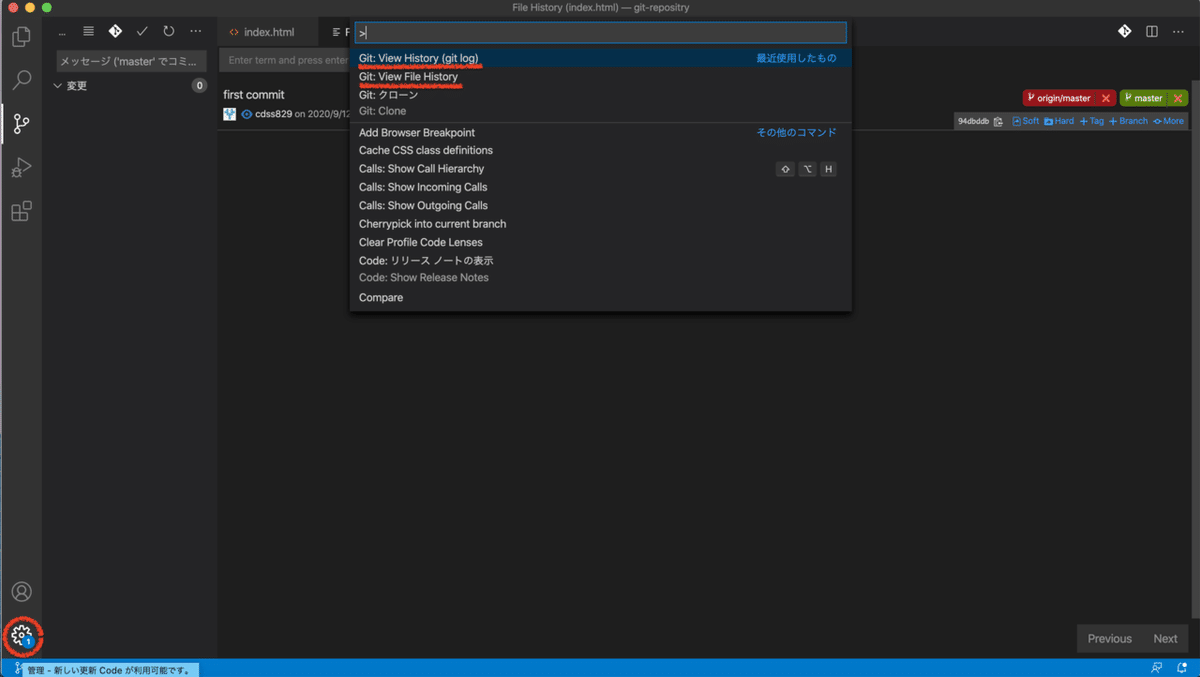The width and height of the screenshot is (1200, 677).
Task: Click author avatar next to cdss829
Action: click(230, 114)
